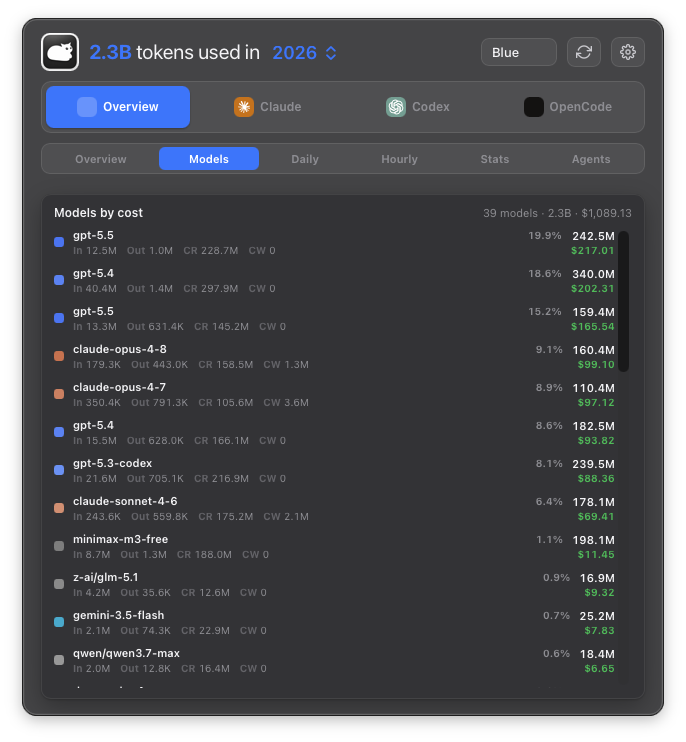Click the $99.10 cost value
Viewport: 686px width, 742px height.
point(596,364)
